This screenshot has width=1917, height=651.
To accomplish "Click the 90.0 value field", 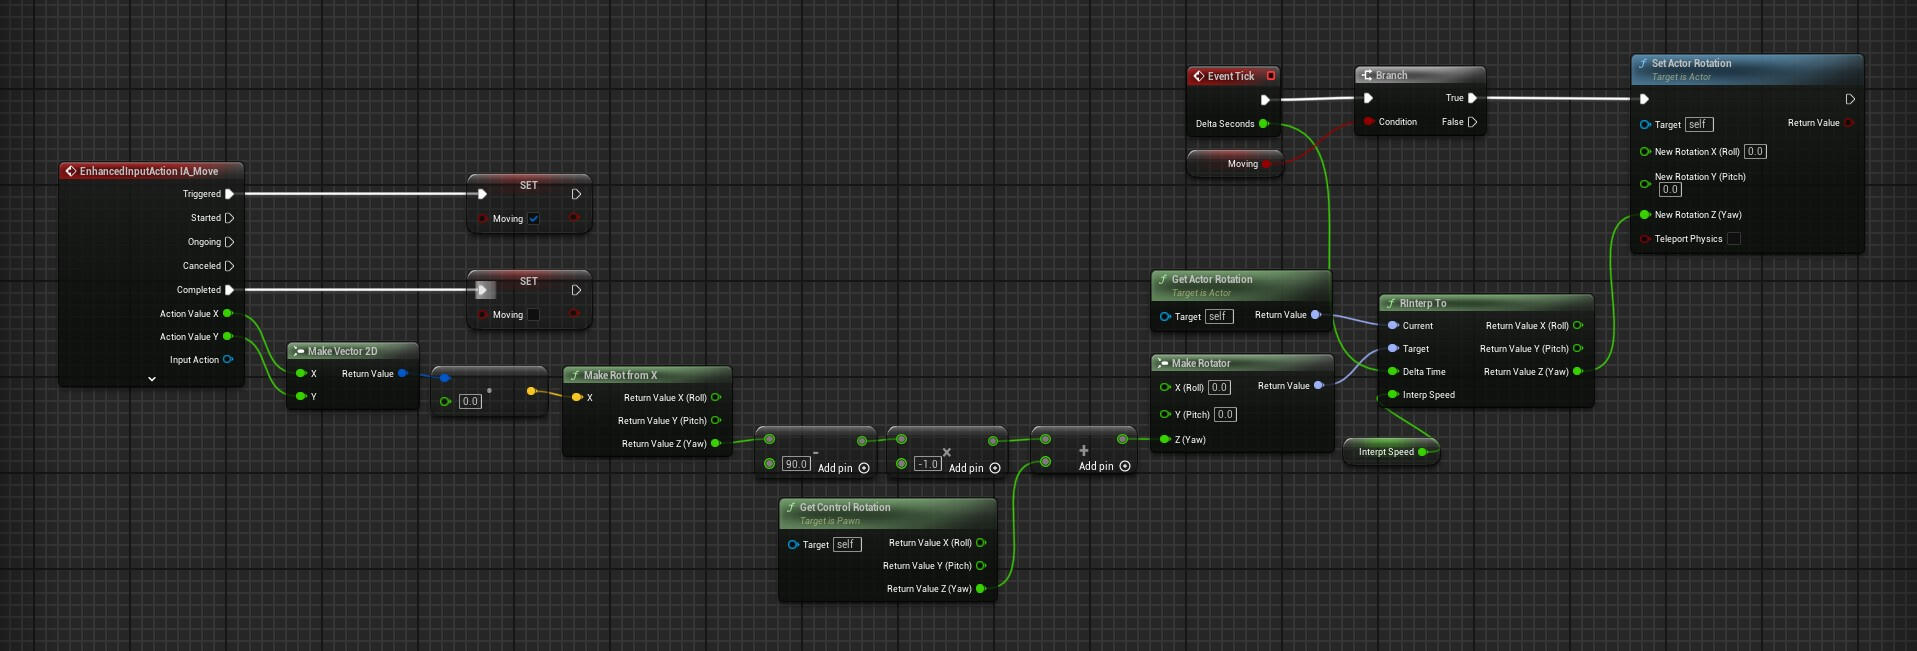I will 796,464.
